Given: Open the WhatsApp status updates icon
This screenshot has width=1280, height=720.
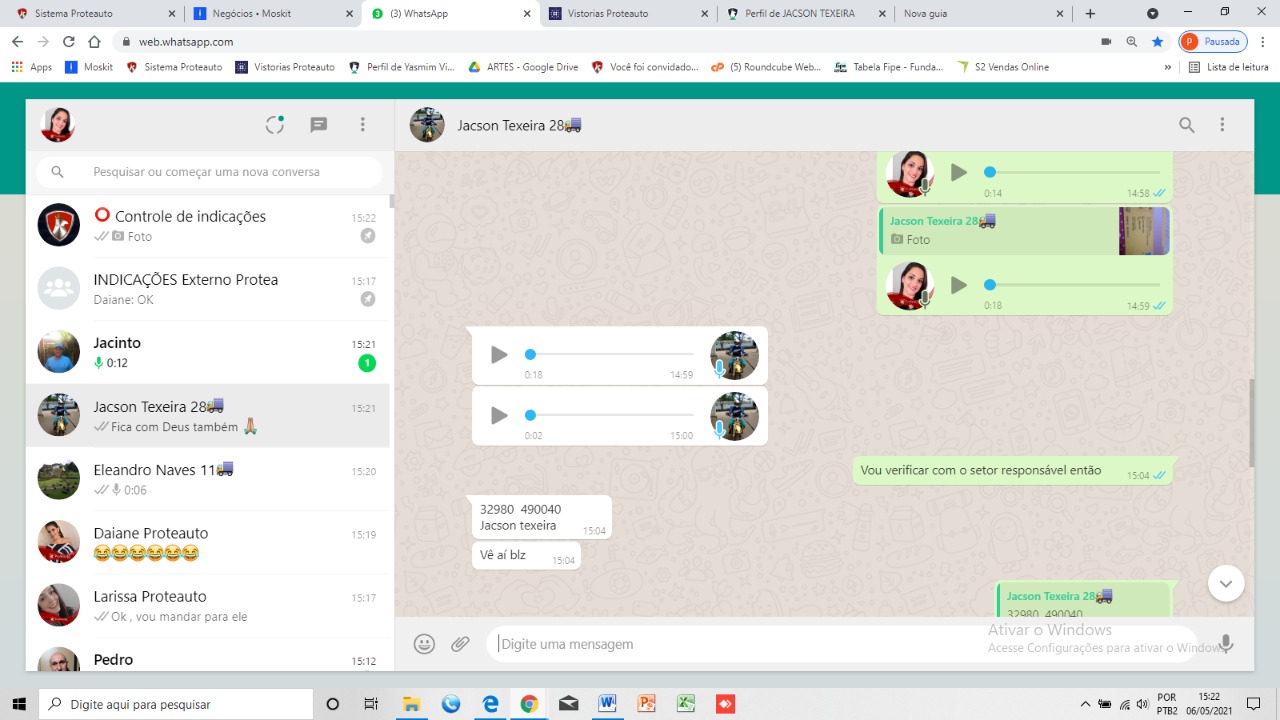Looking at the screenshot, I should pyautogui.click(x=275, y=125).
